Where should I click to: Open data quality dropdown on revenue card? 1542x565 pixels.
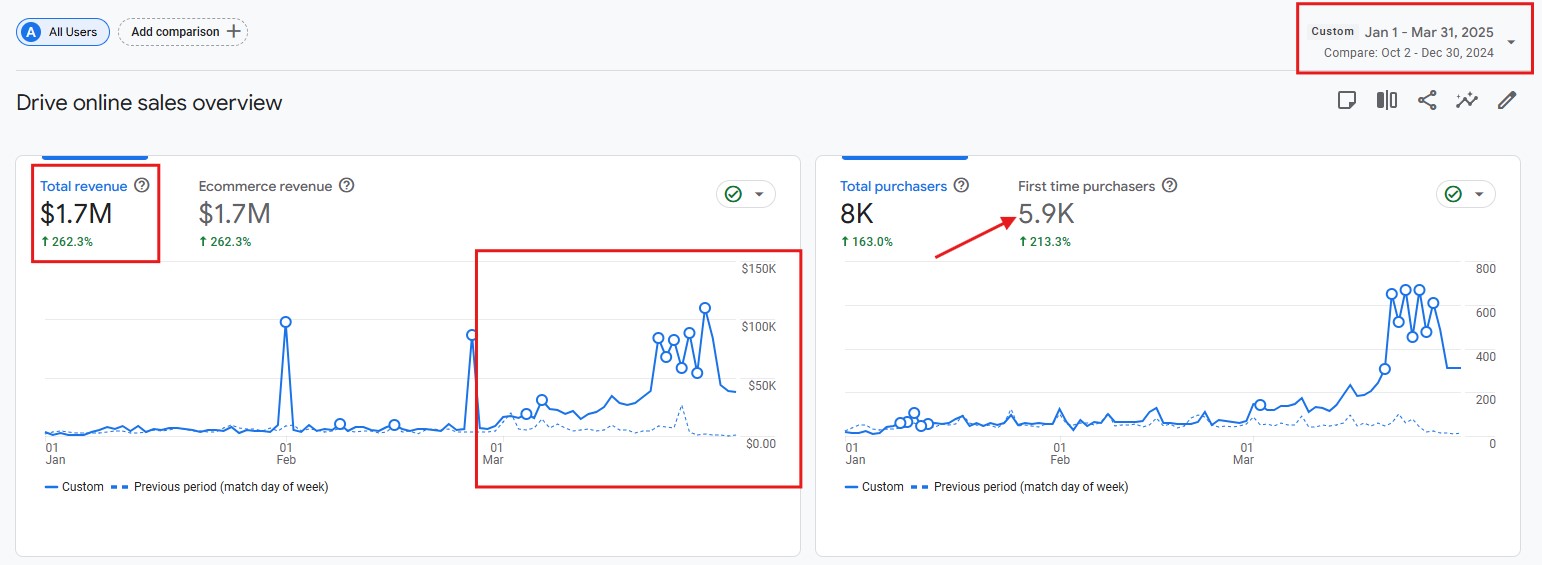pyautogui.click(x=746, y=194)
